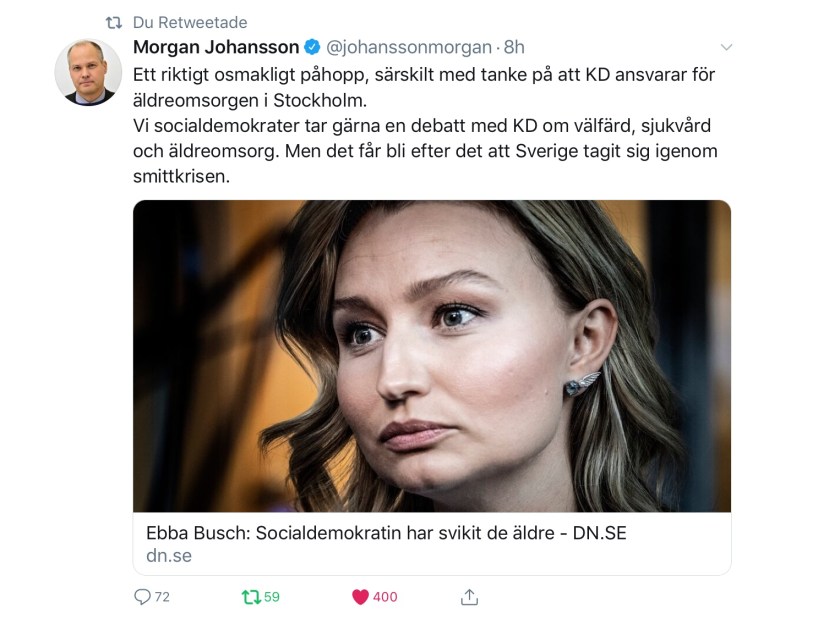Open Morgan Johansson's profile picture

[88, 72]
